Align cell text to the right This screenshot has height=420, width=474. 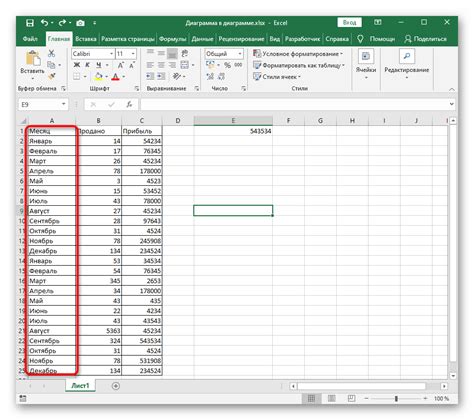coord(172,65)
